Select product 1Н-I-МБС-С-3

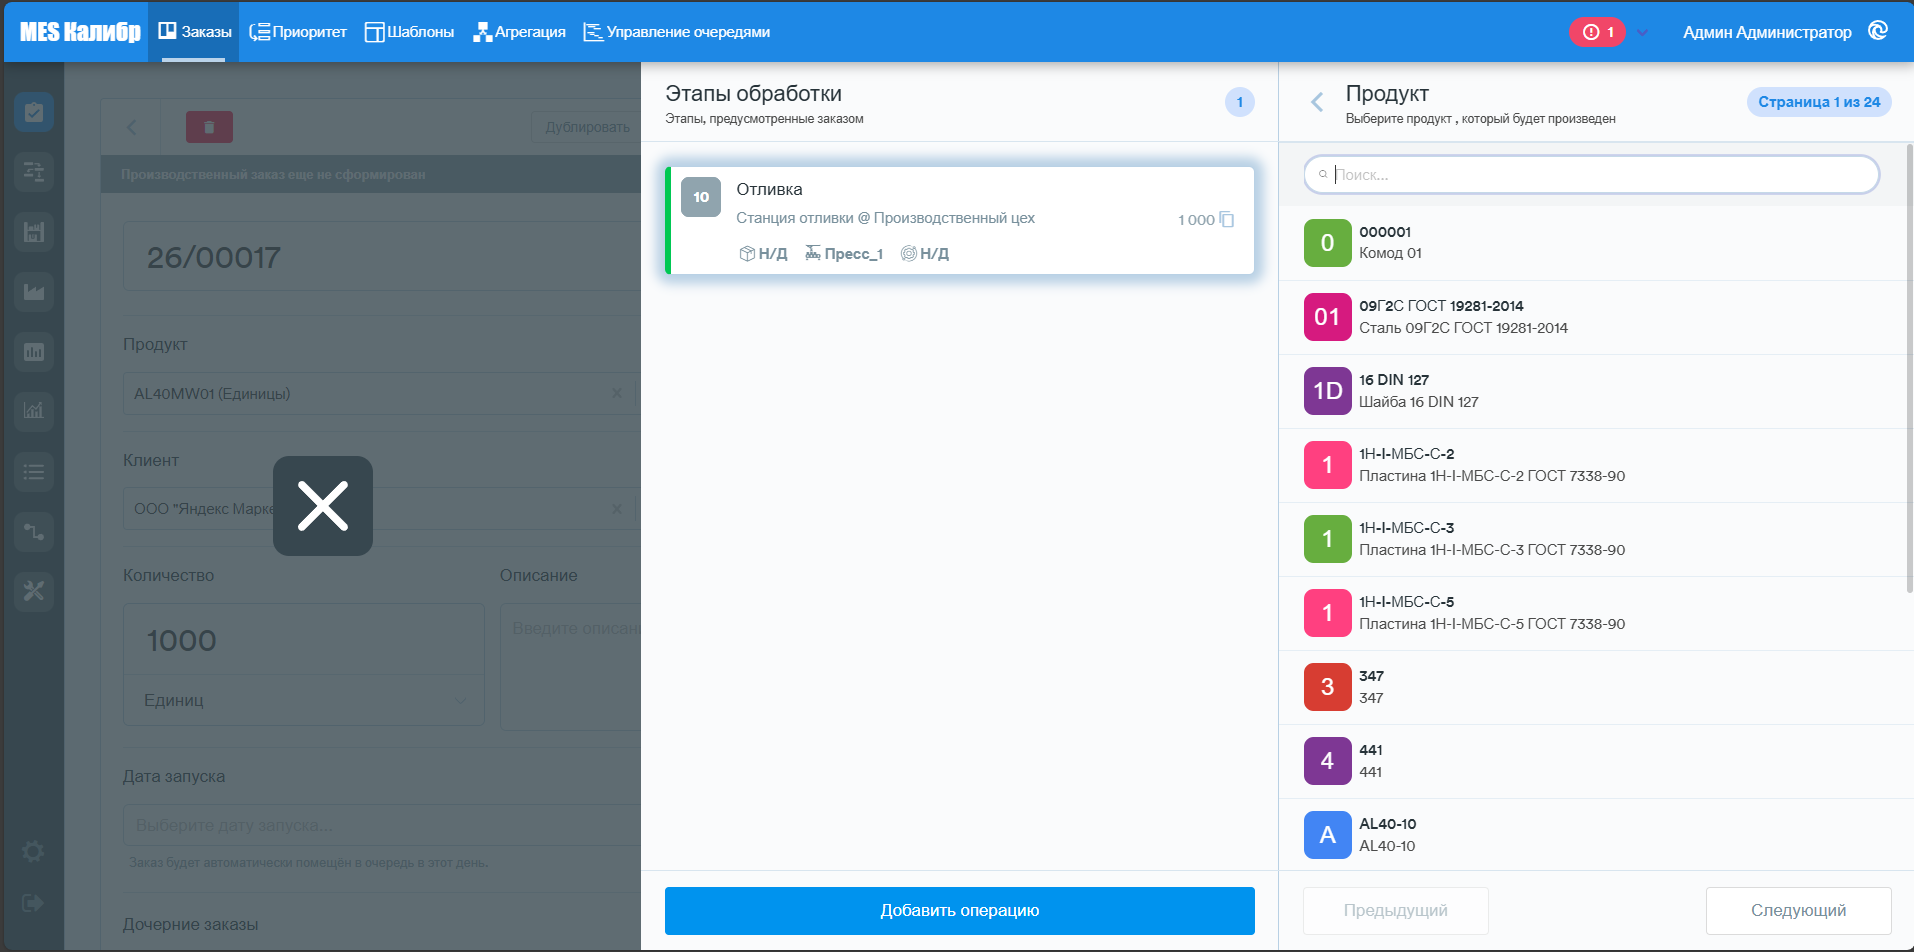(x=1594, y=539)
